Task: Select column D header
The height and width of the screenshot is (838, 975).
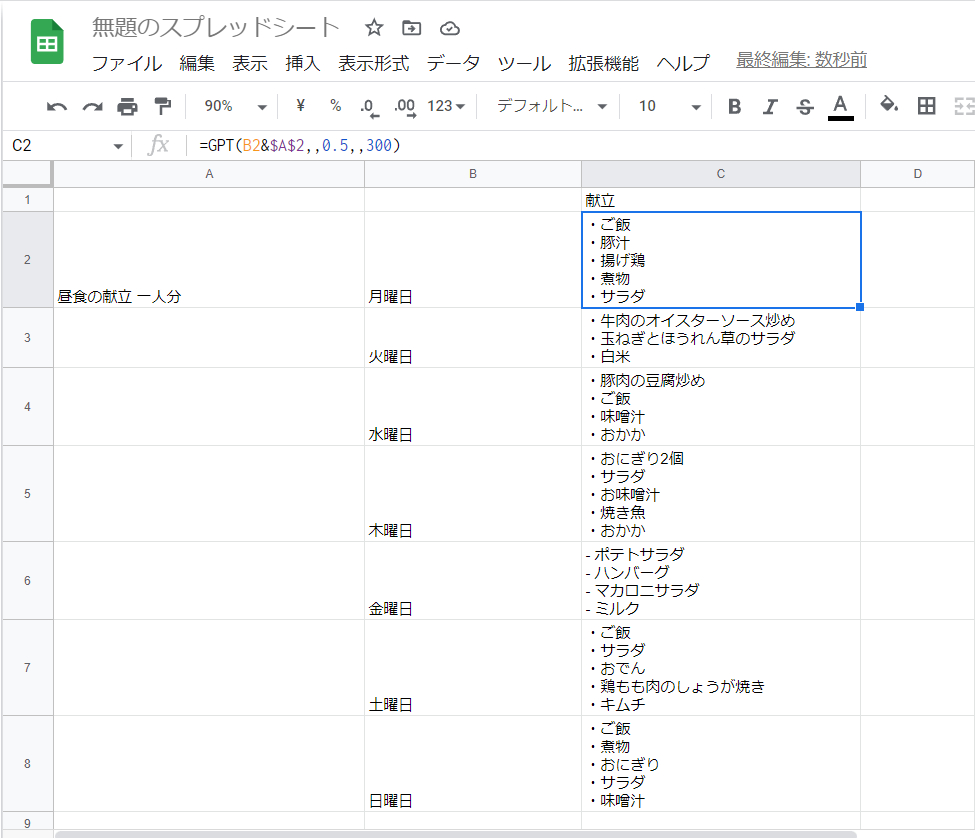Action: tap(918, 174)
